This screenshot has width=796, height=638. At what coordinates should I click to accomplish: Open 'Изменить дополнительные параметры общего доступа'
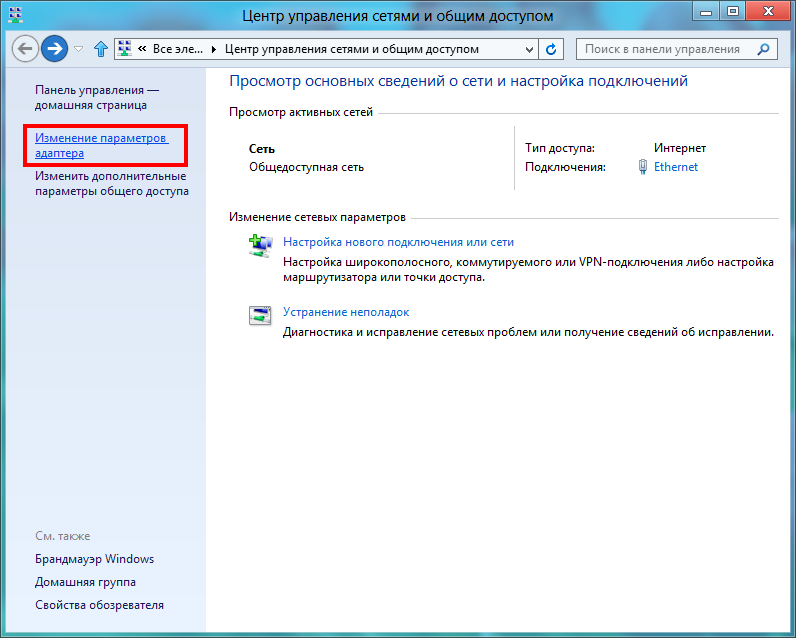(112, 183)
